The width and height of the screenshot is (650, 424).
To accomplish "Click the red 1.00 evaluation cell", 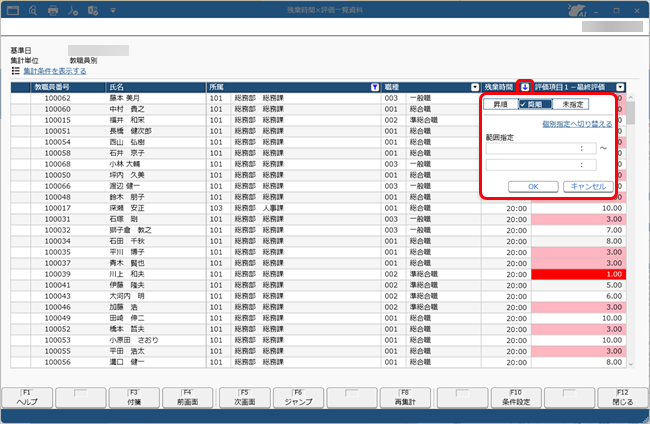I will [x=579, y=274].
